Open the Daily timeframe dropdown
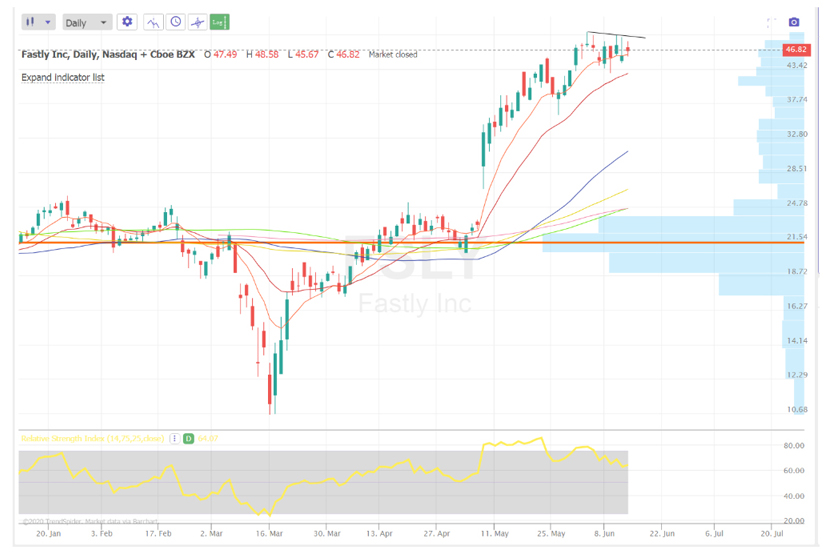The height and width of the screenshot is (556, 829). (87, 22)
